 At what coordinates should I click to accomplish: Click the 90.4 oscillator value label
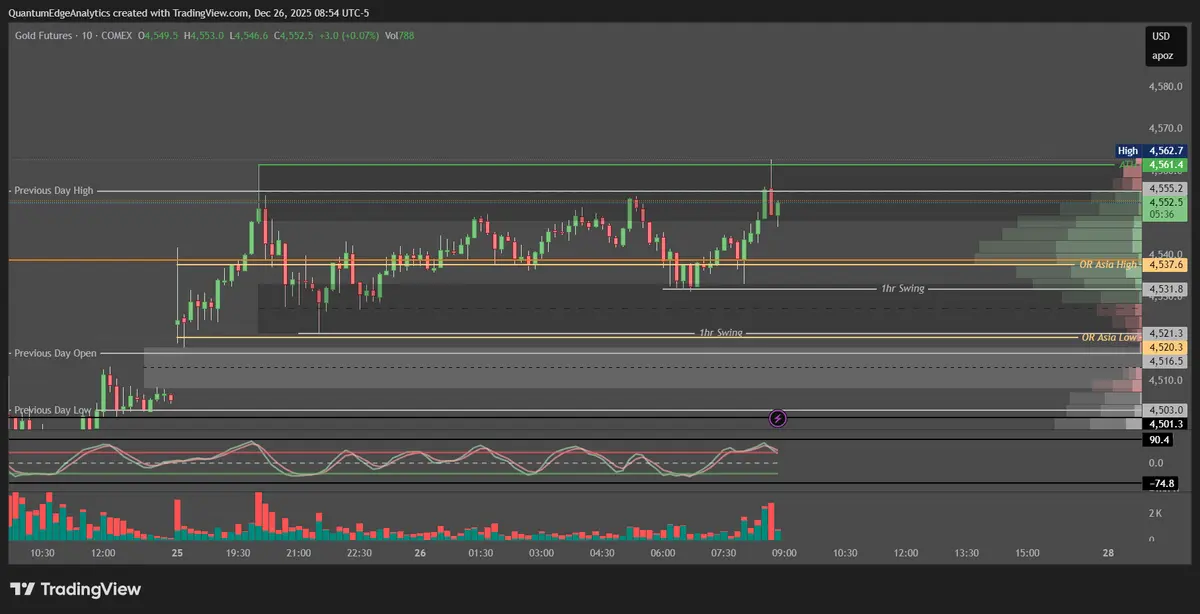(x=1160, y=440)
